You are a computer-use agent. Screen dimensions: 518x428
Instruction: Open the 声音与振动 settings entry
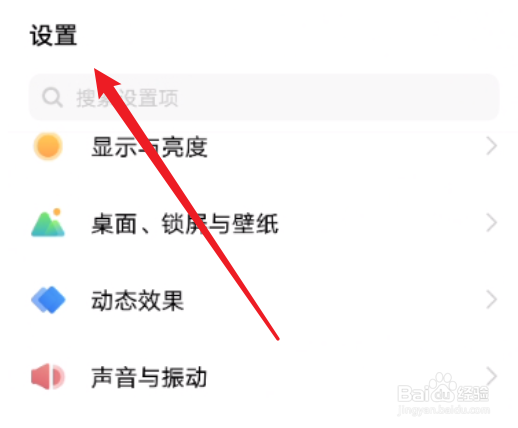(259, 377)
